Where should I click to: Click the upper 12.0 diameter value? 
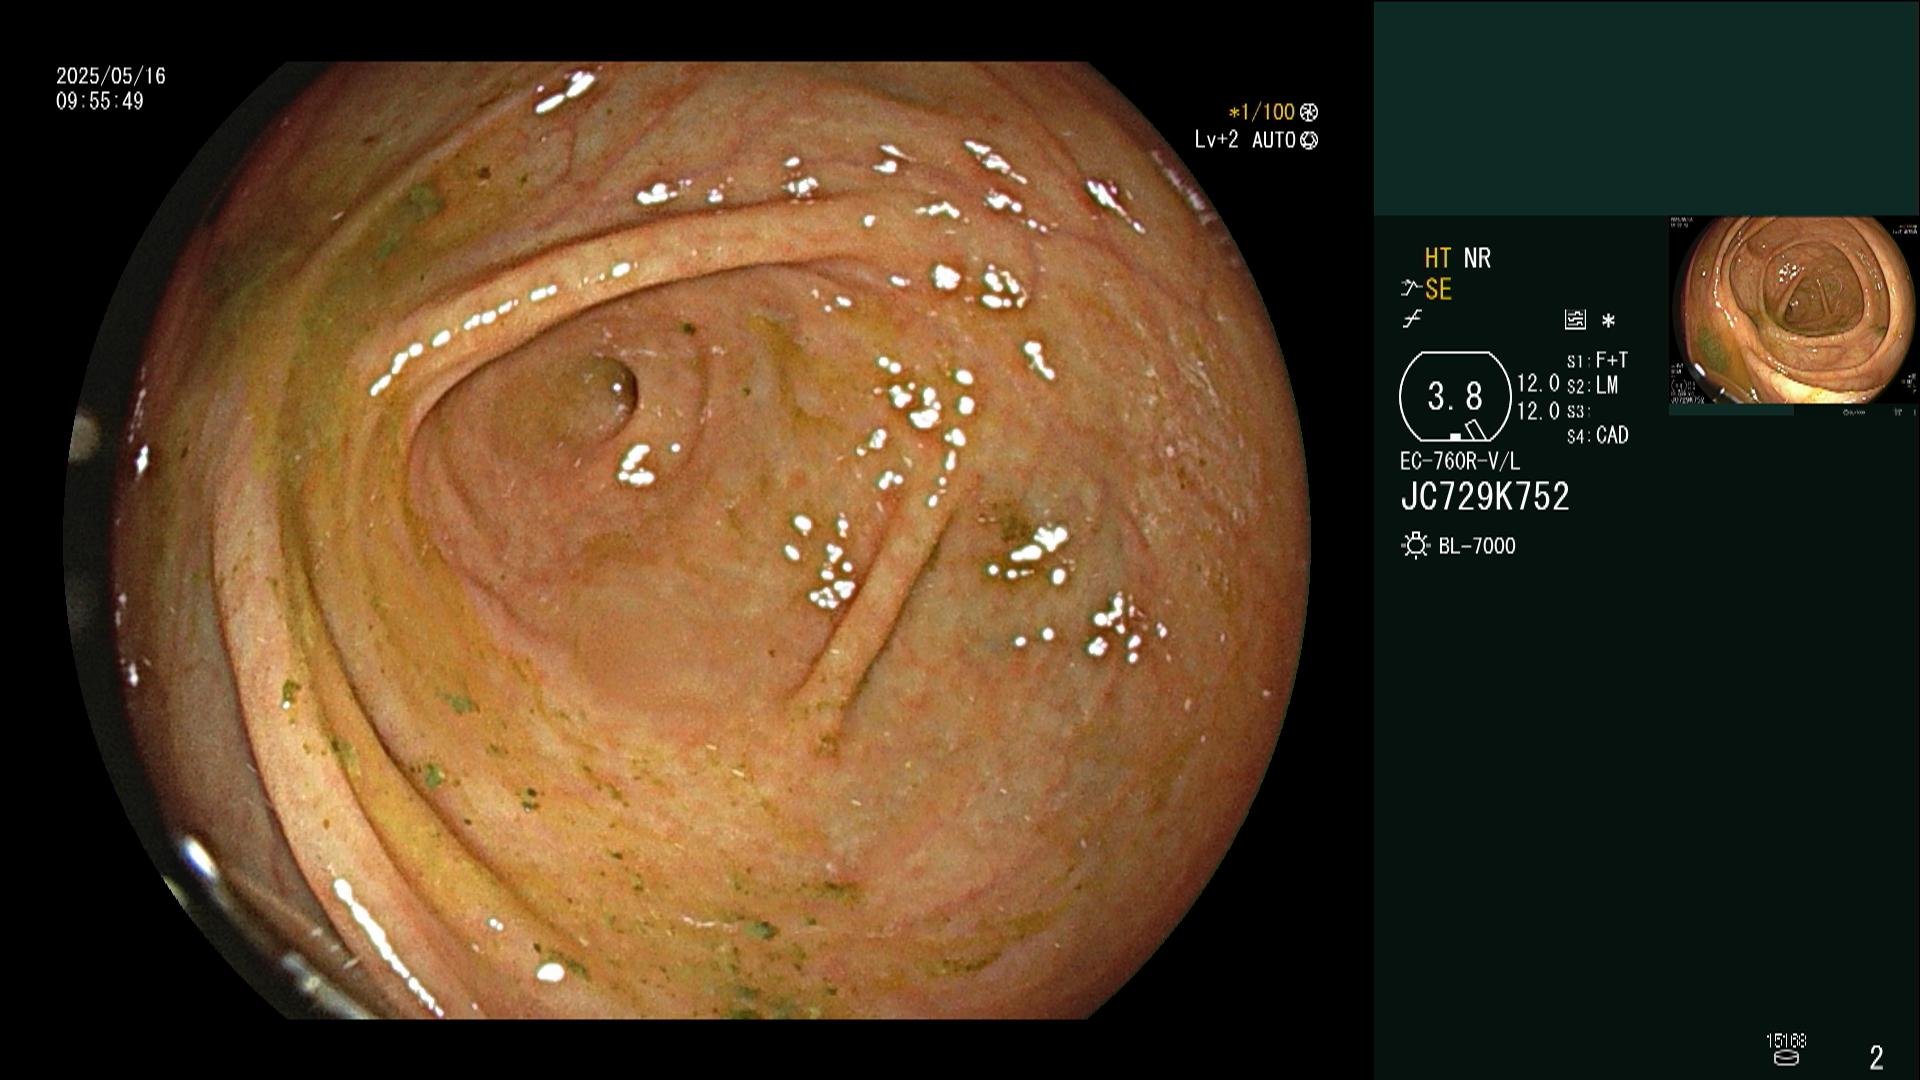(1538, 384)
